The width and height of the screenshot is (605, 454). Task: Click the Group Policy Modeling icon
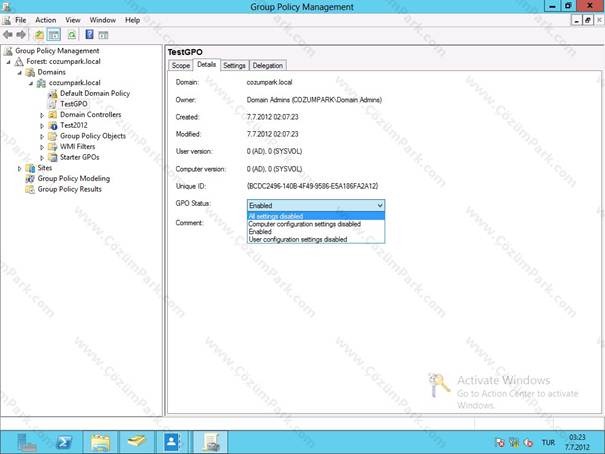click(x=30, y=179)
